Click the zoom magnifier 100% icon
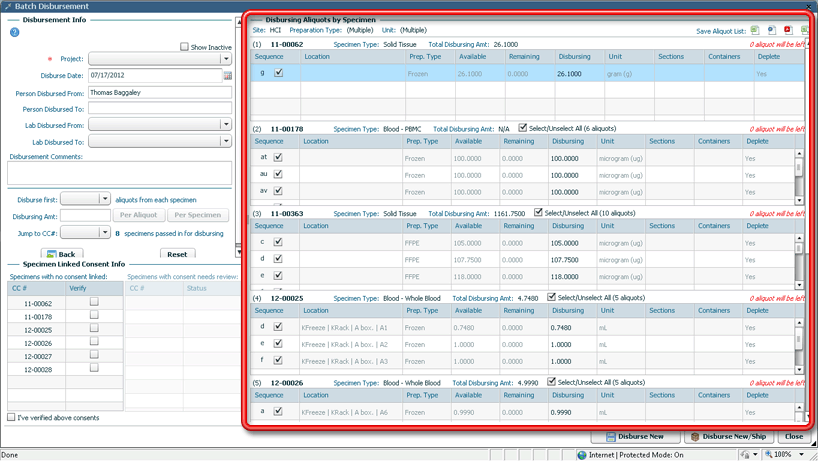 pos(768,454)
